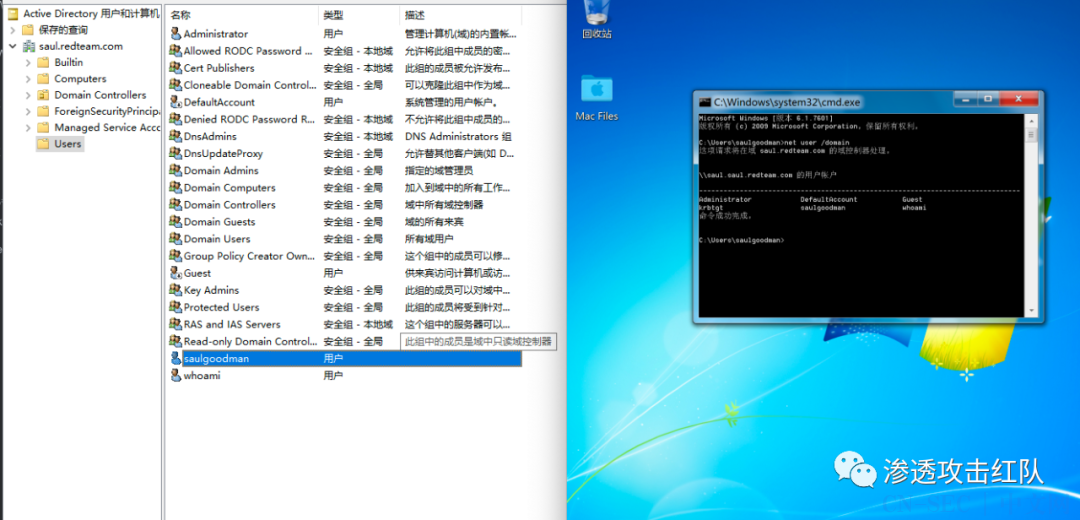The height and width of the screenshot is (520, 1080).
Task: Expand Domain Controllers in the tree
Action: coord(28,95)
